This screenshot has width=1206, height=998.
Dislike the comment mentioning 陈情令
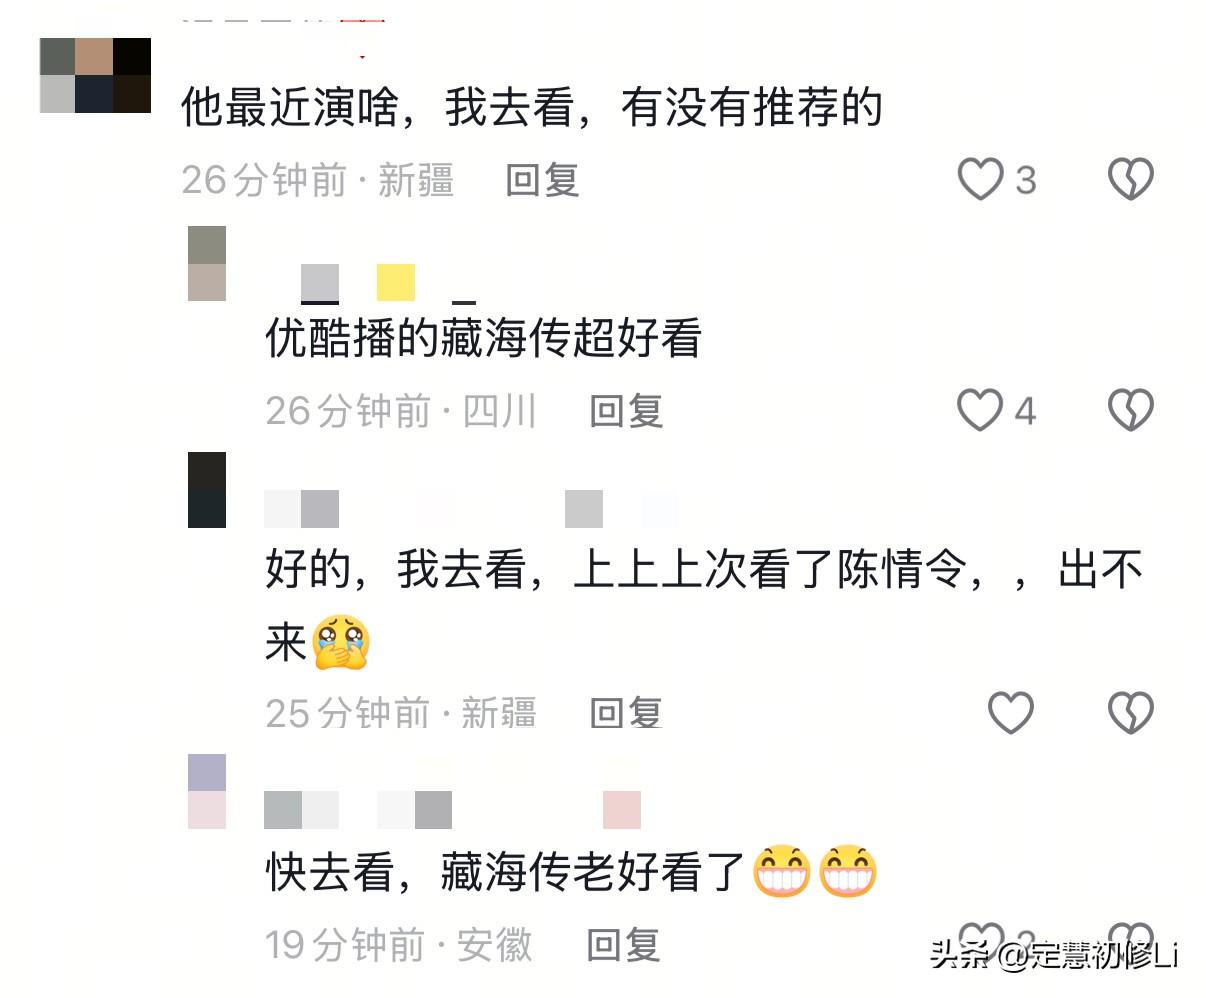[x=1131, y=713]
